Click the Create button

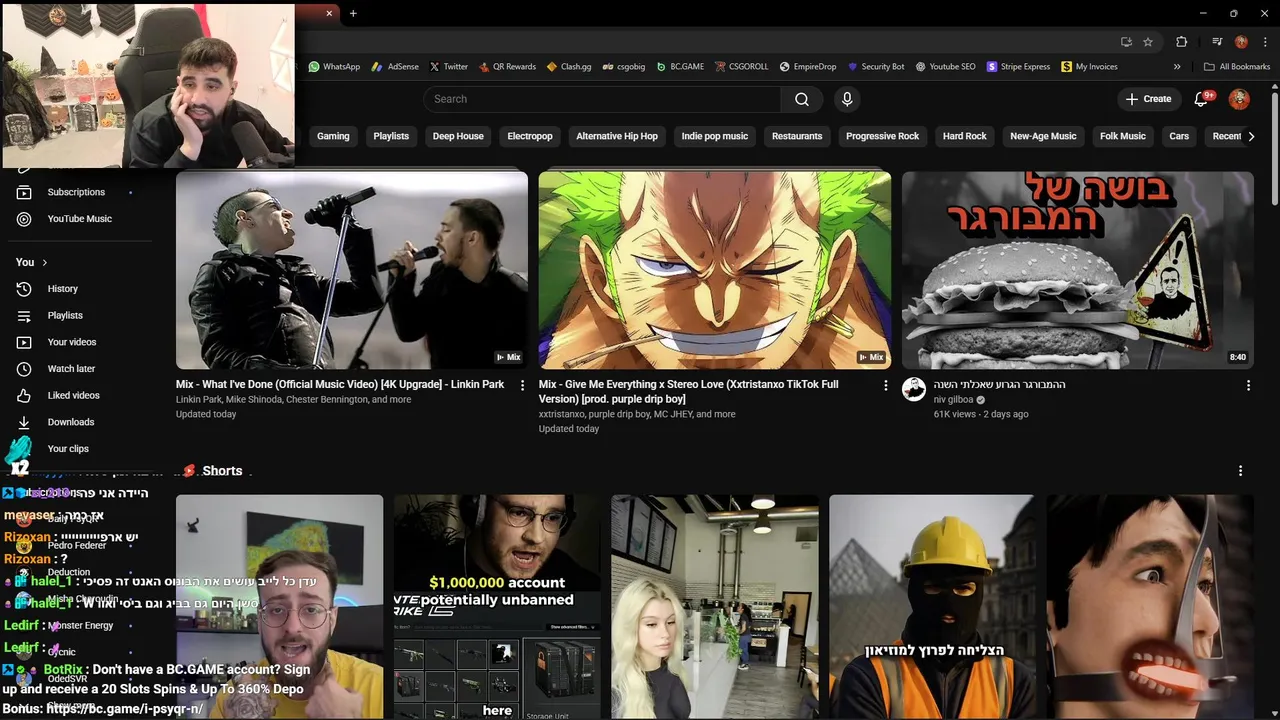coord(1148,99)
